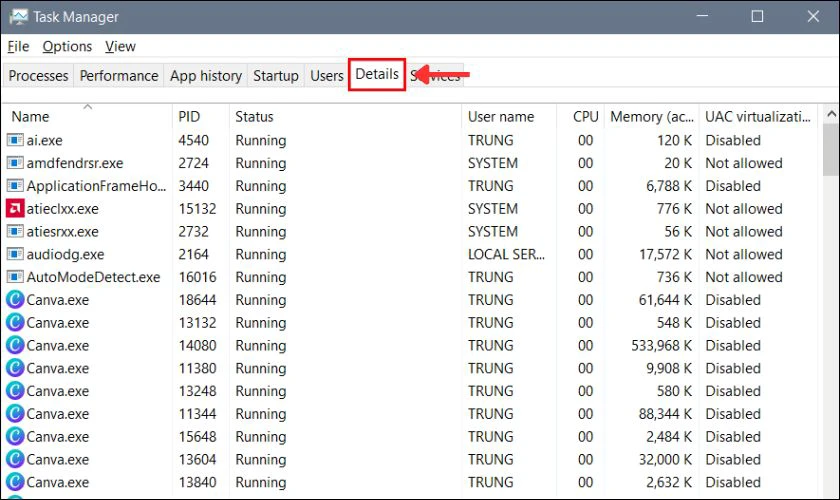Screen dimensions: 840x500
Task: Select the ai.exe process name
Action: pyautogui.click(x=44, y=140)
